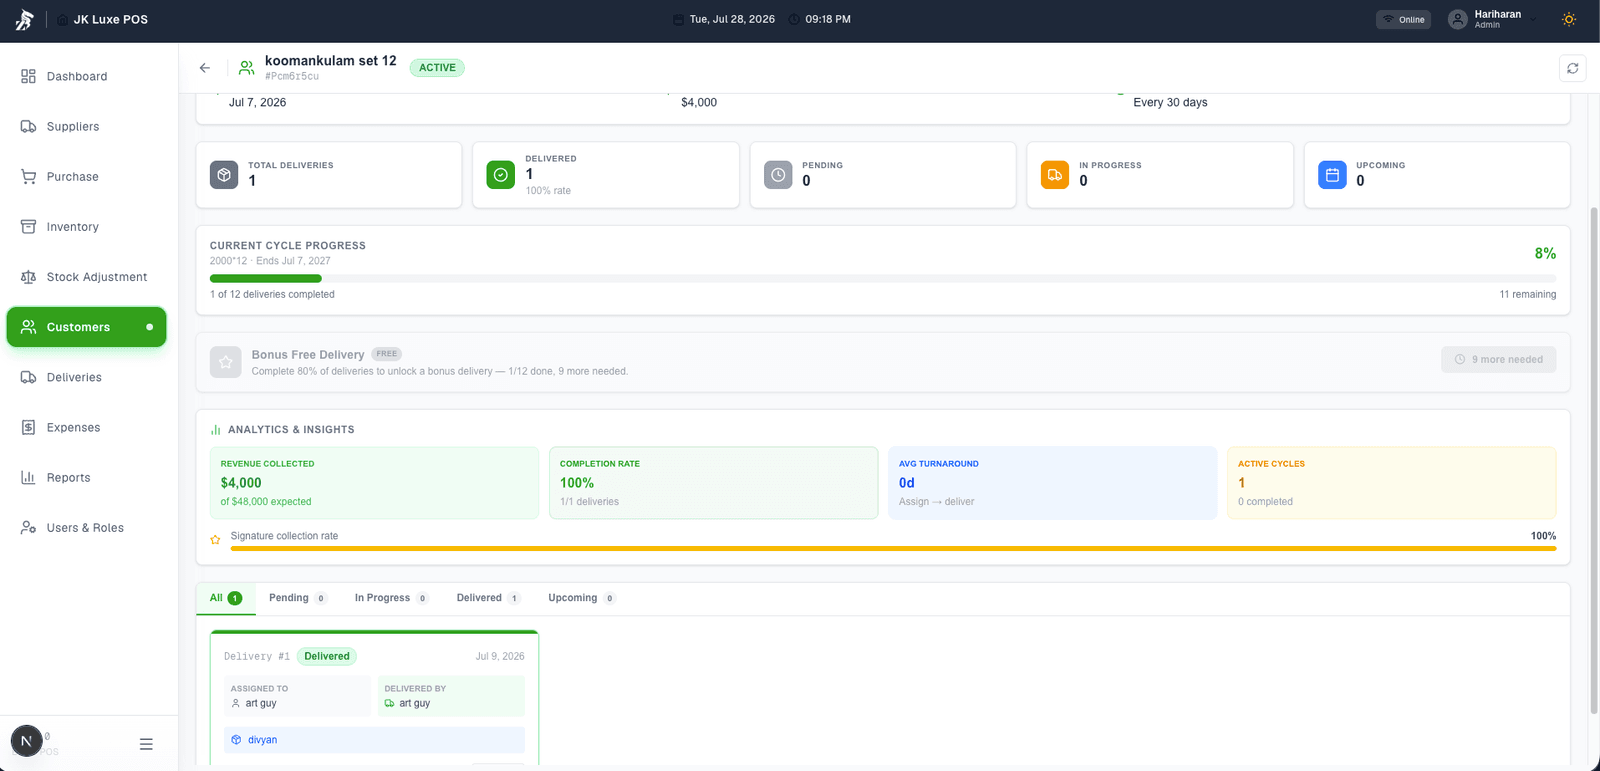Click the 9 more needed button

pos(1498,359)
